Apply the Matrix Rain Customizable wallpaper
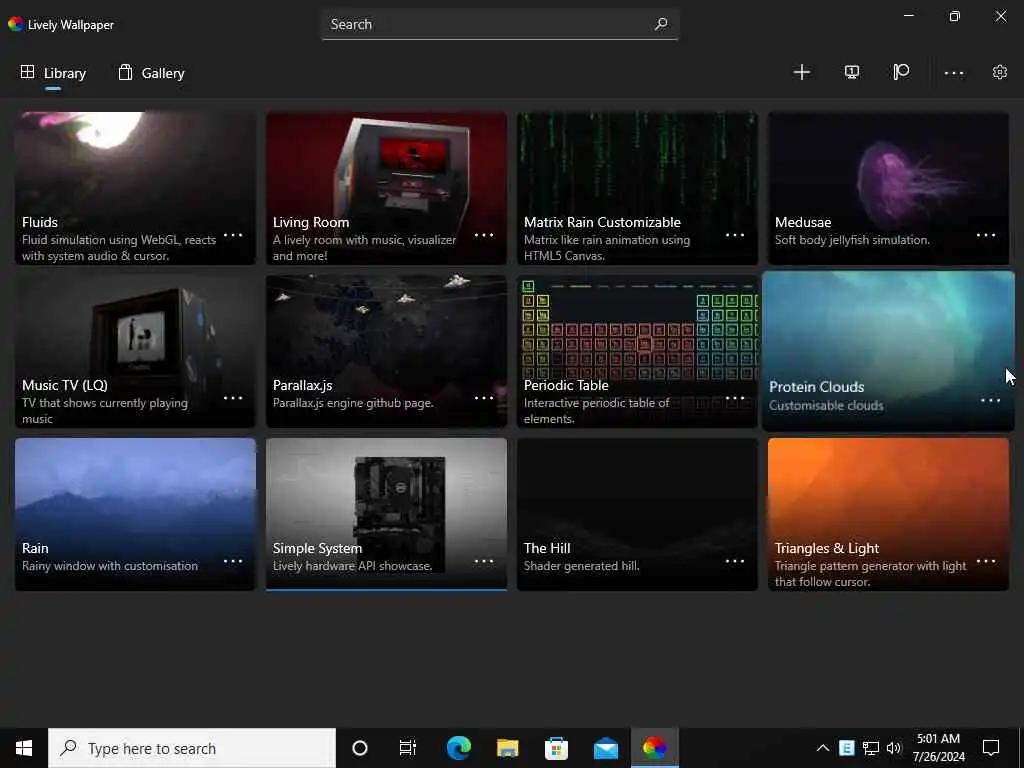This screenshot has width=1024, height=768. tap(637, 188)
